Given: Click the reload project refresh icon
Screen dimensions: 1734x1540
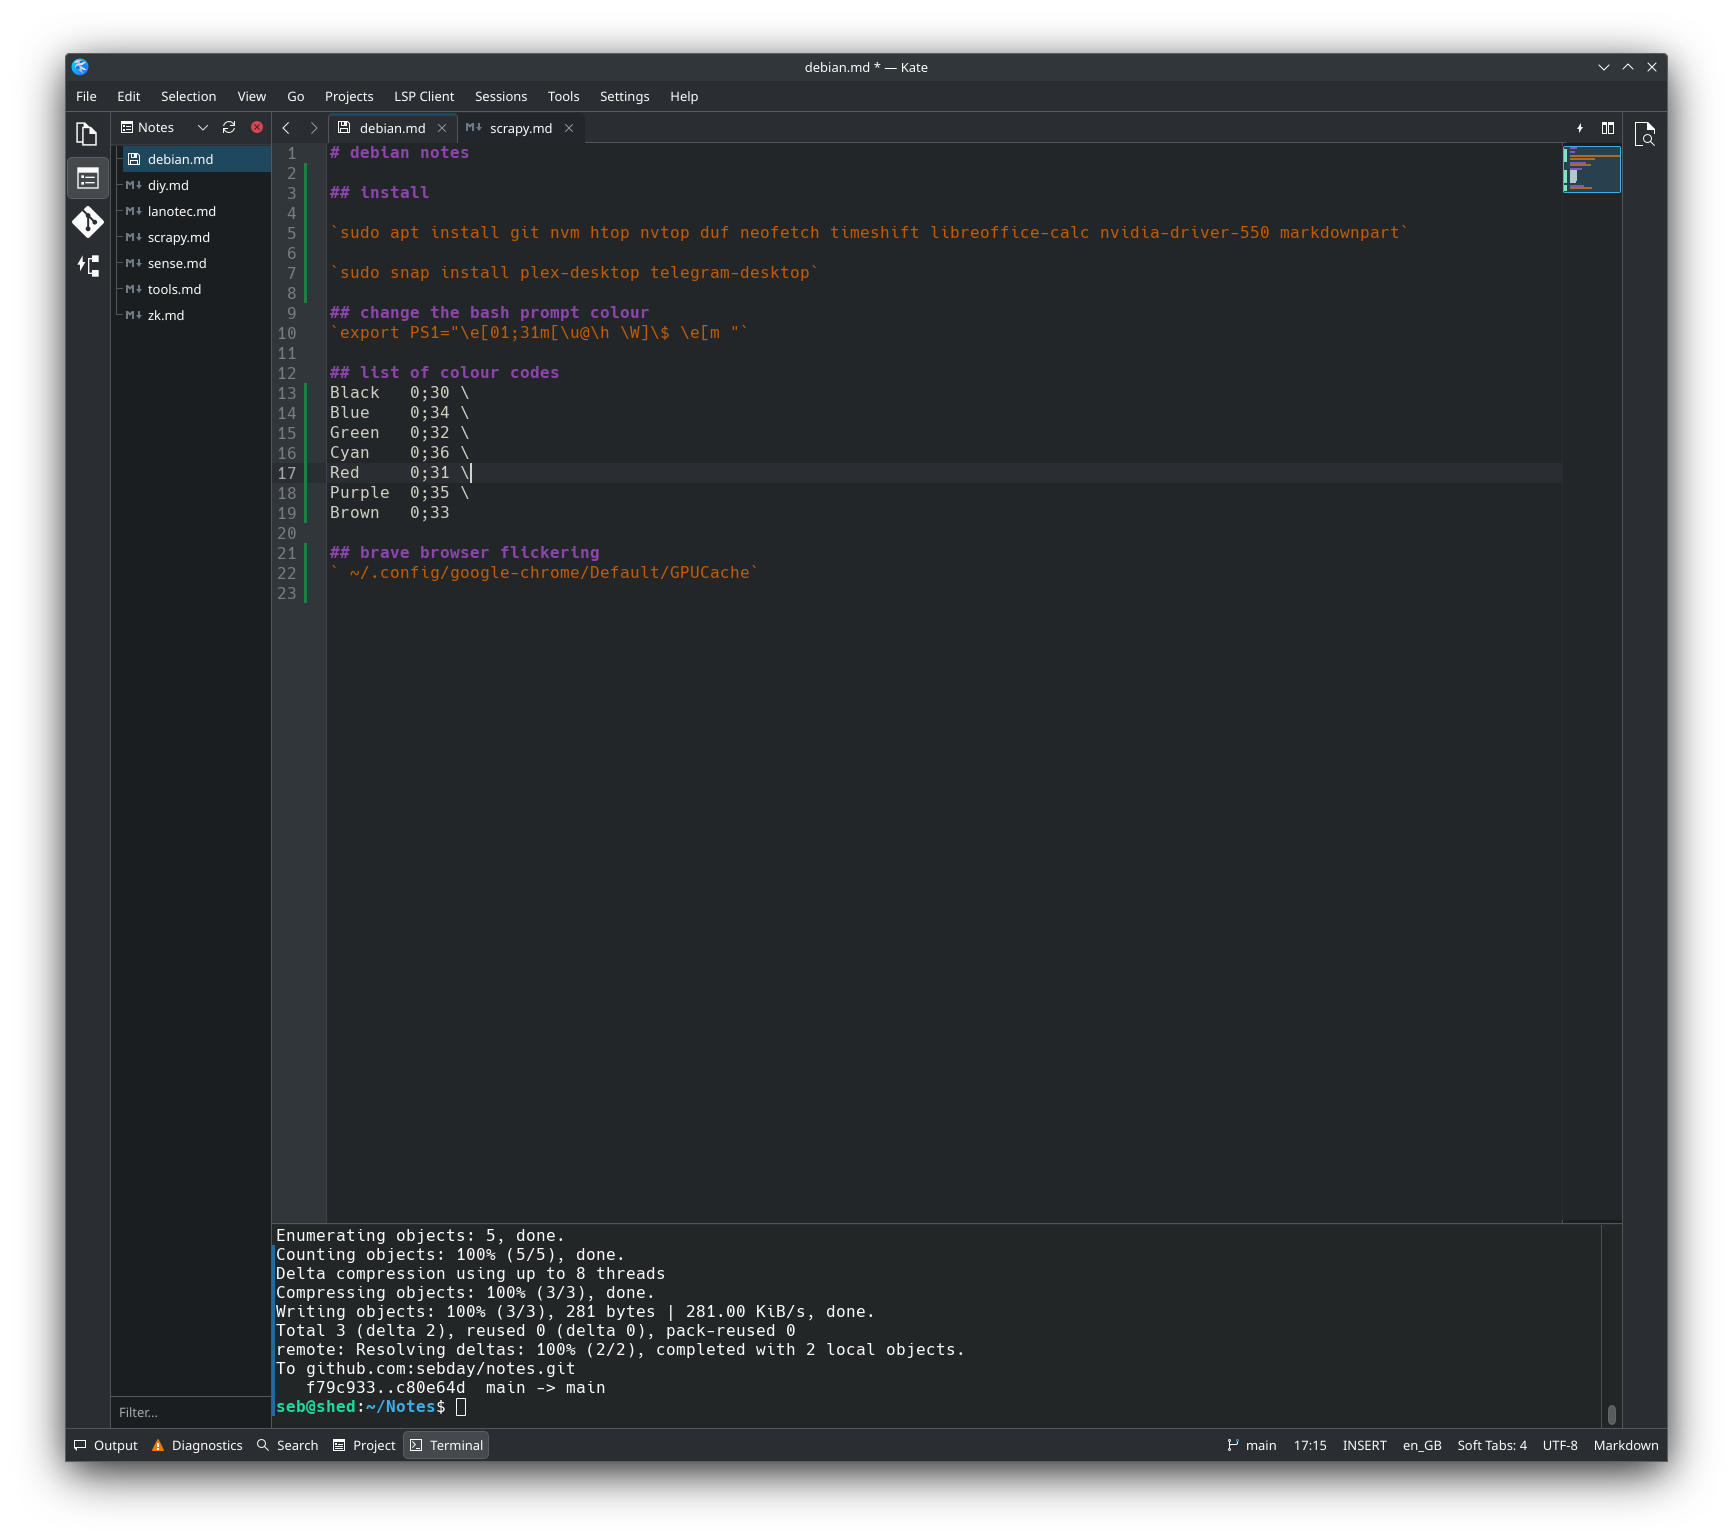Looking at the screenshot, I should click(229, 127).
